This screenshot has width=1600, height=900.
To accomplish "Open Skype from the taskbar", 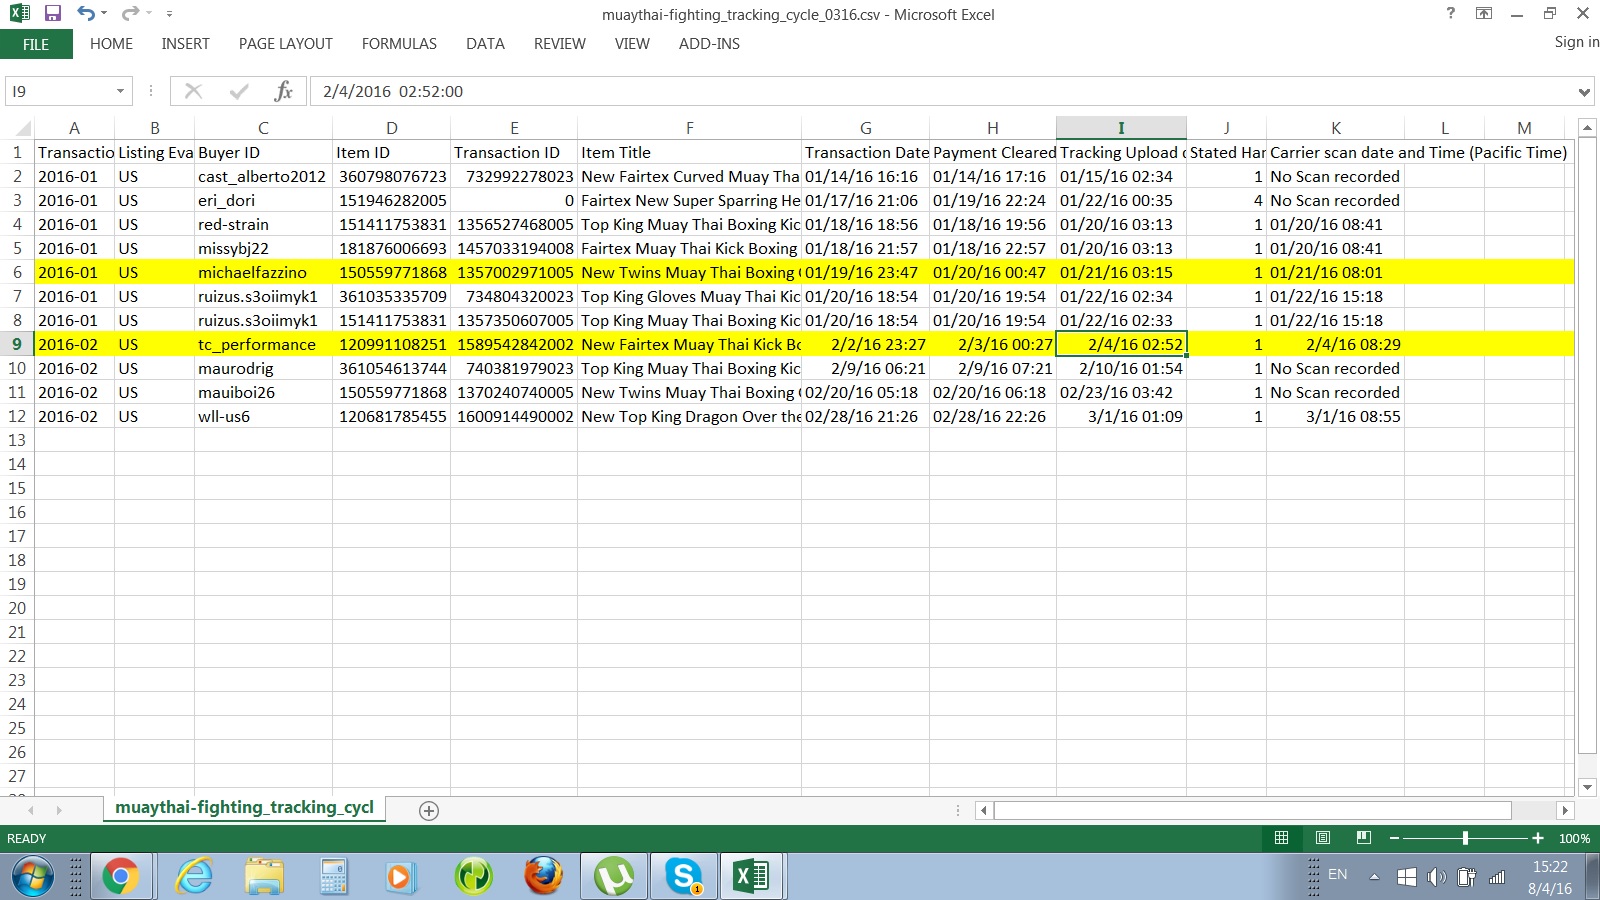I will [x=684, y=877].
